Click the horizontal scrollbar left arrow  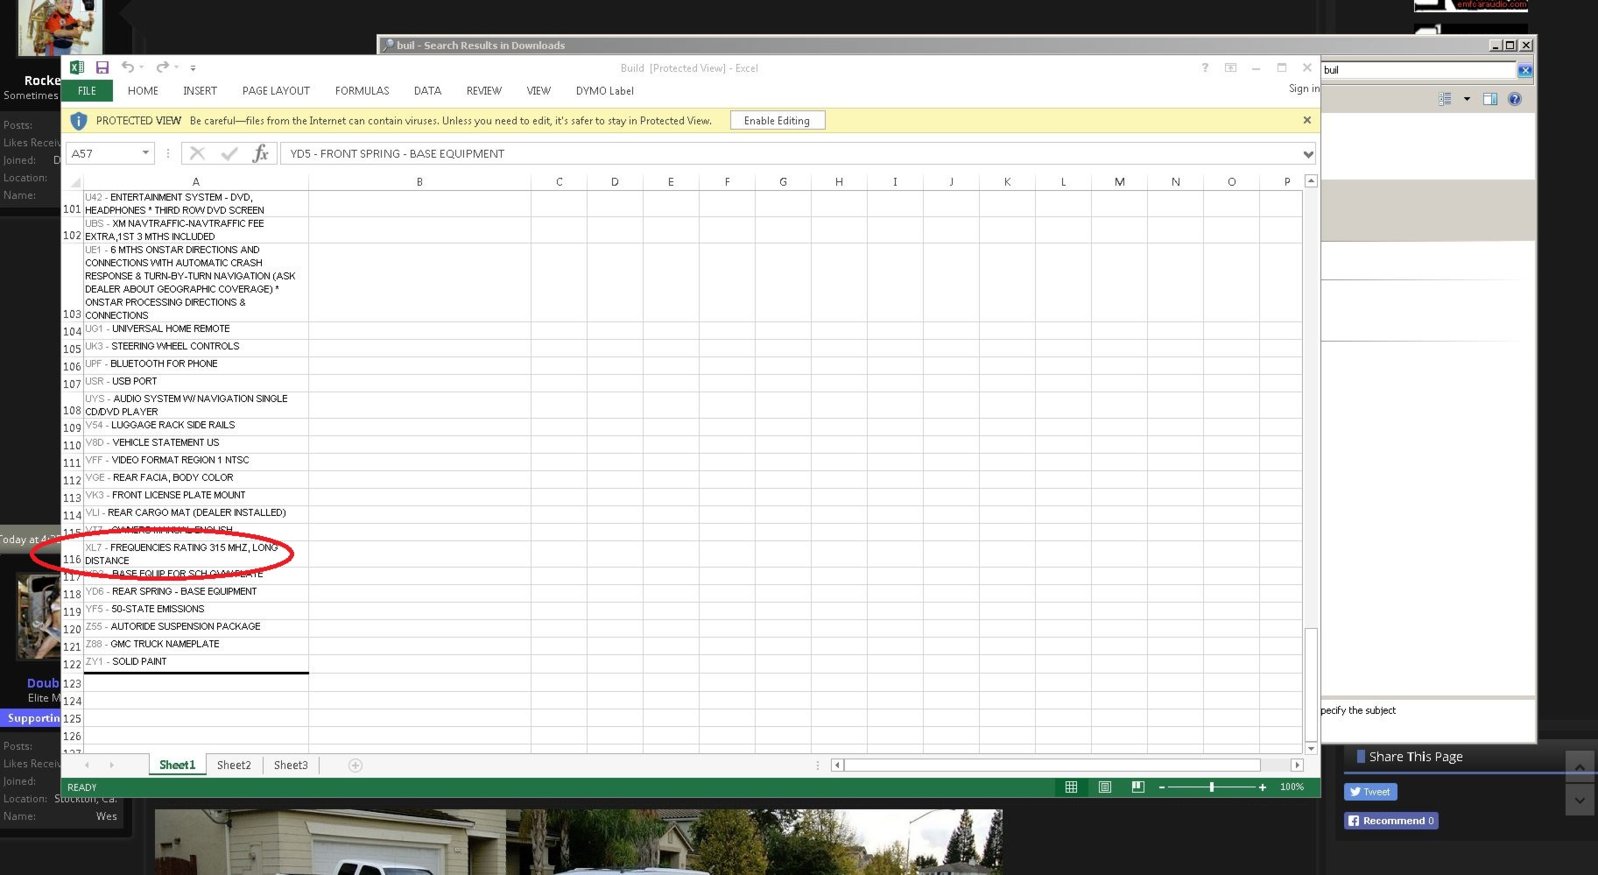[837, 765]
